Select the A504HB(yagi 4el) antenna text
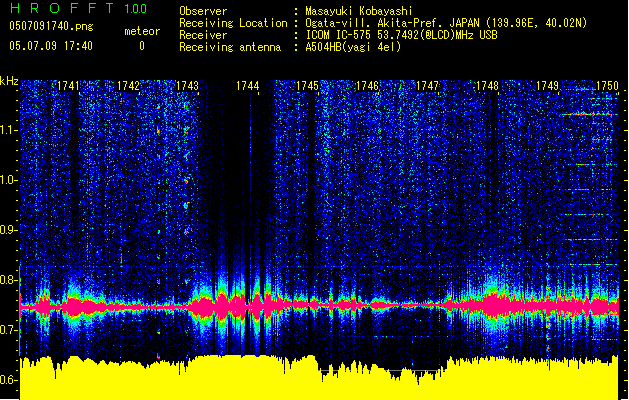Viewport: 629px width, 400px height. (353, 47)
